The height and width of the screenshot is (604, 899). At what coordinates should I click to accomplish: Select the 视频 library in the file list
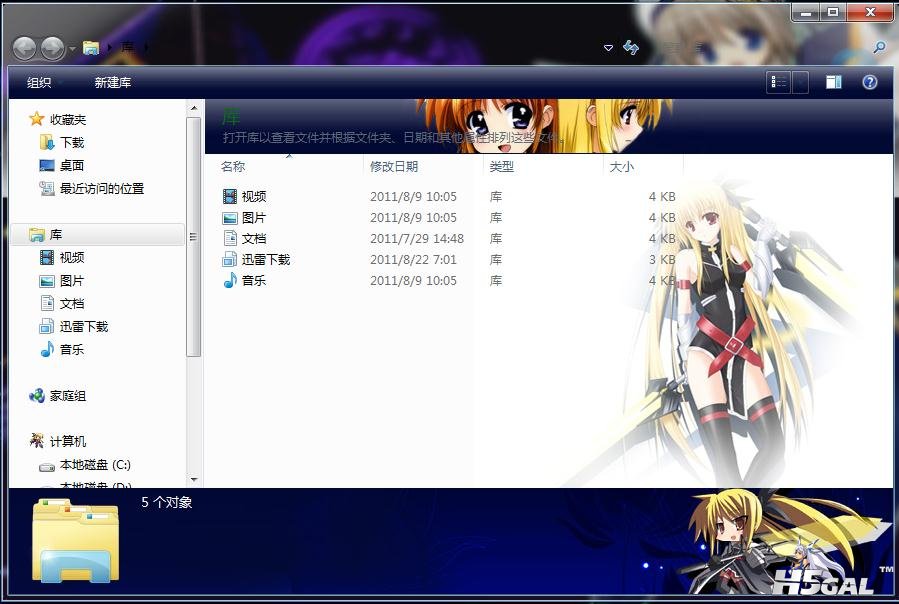(x=254, y=197)
